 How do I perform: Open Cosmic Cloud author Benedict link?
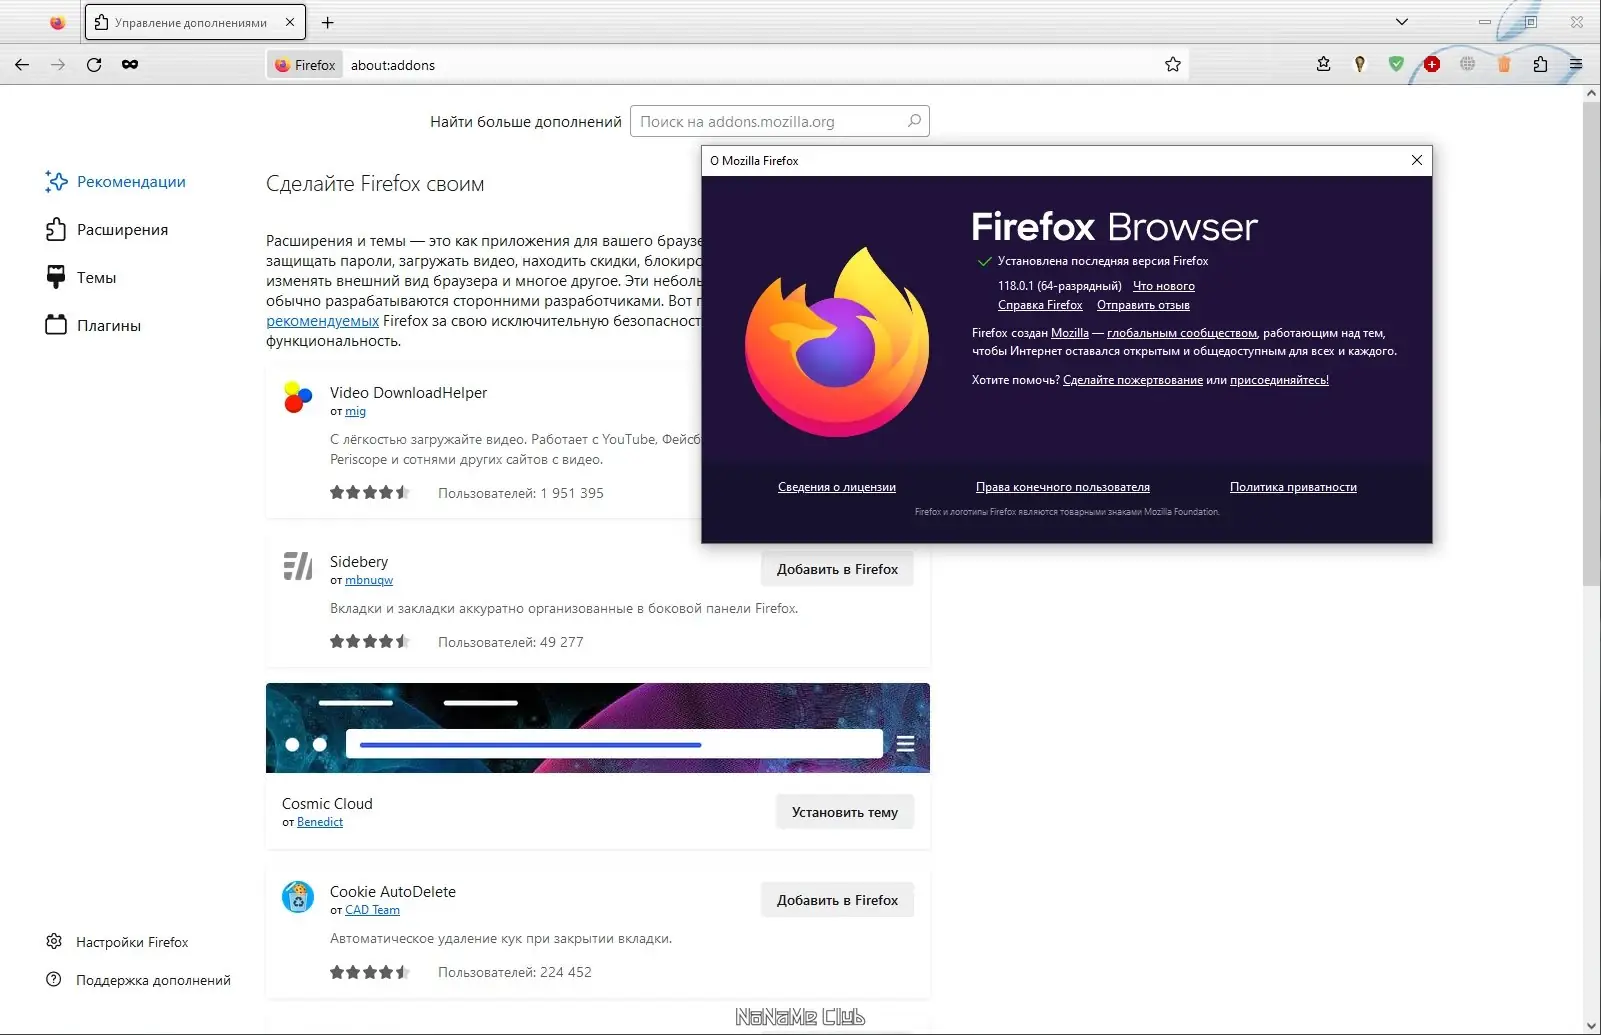[320, 822]
